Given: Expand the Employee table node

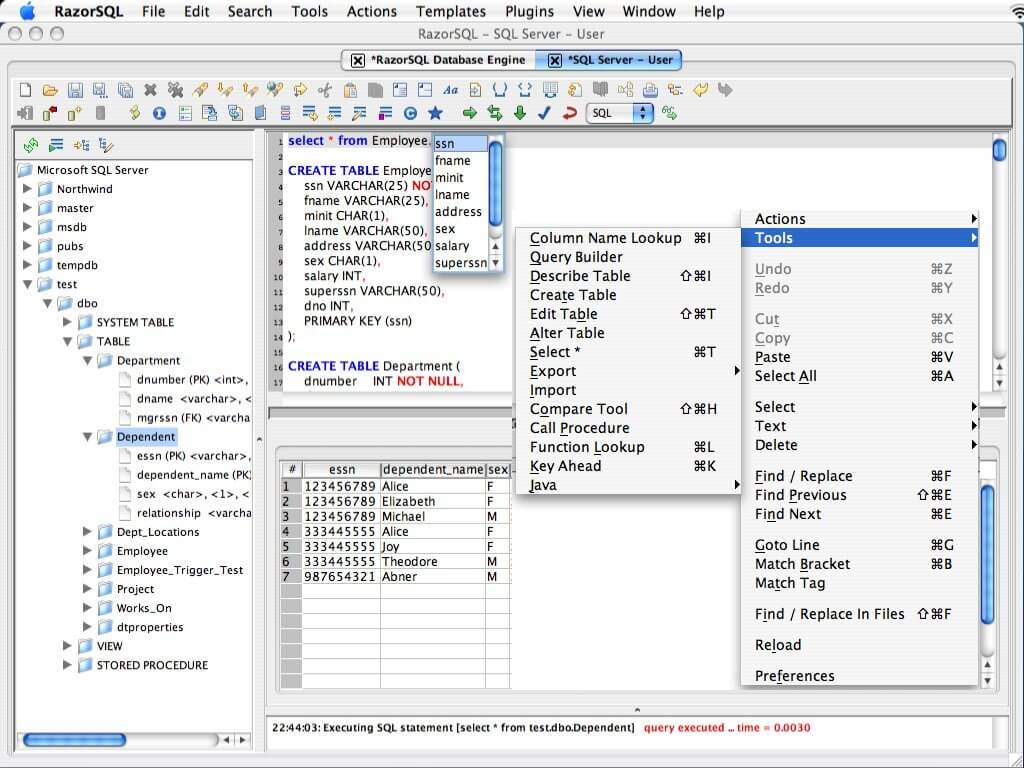Looking at the screenshot, I should point(87,551).
